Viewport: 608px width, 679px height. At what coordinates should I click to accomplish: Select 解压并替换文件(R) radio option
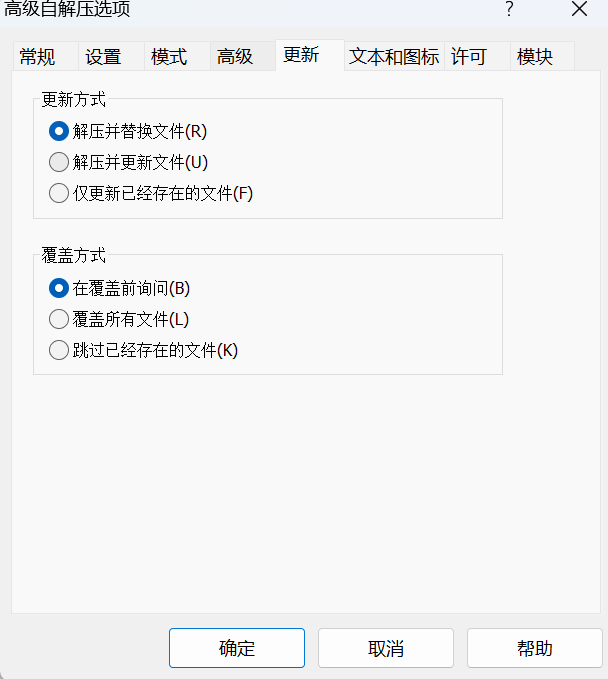[128, 131]
